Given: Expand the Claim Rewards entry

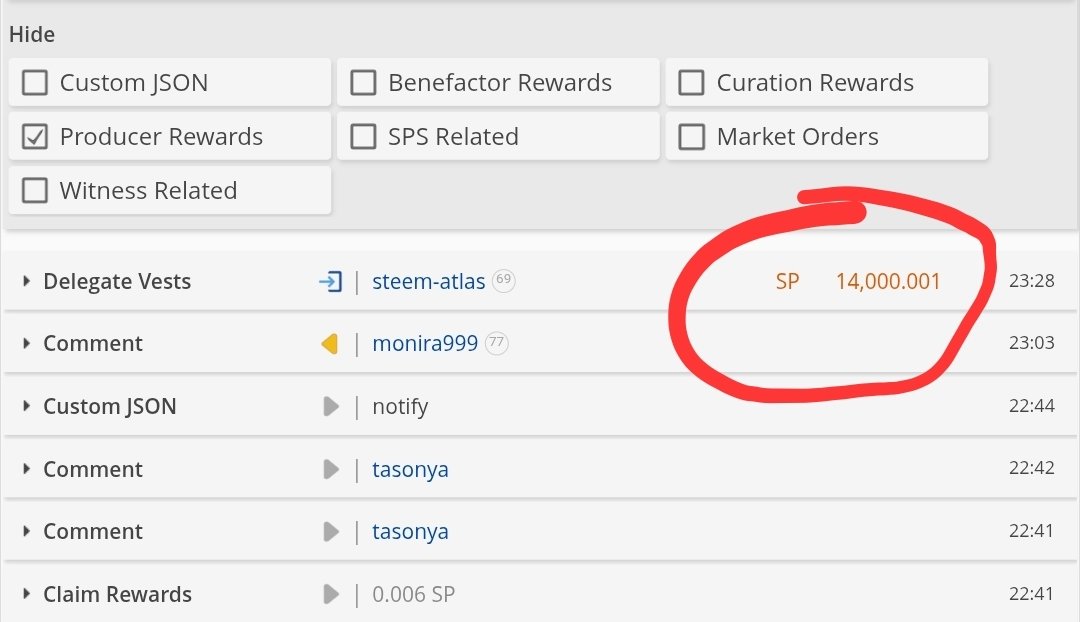Looking at the screenshot, I should (x=27, y=595).
